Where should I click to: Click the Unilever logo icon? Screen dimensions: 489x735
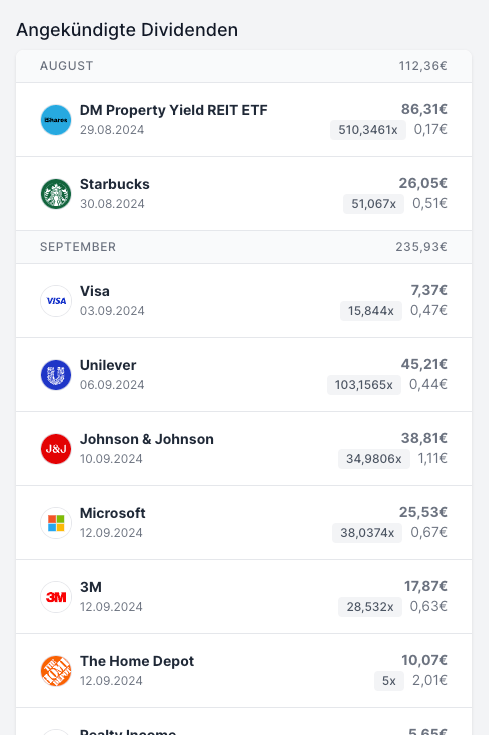[56, 375]
